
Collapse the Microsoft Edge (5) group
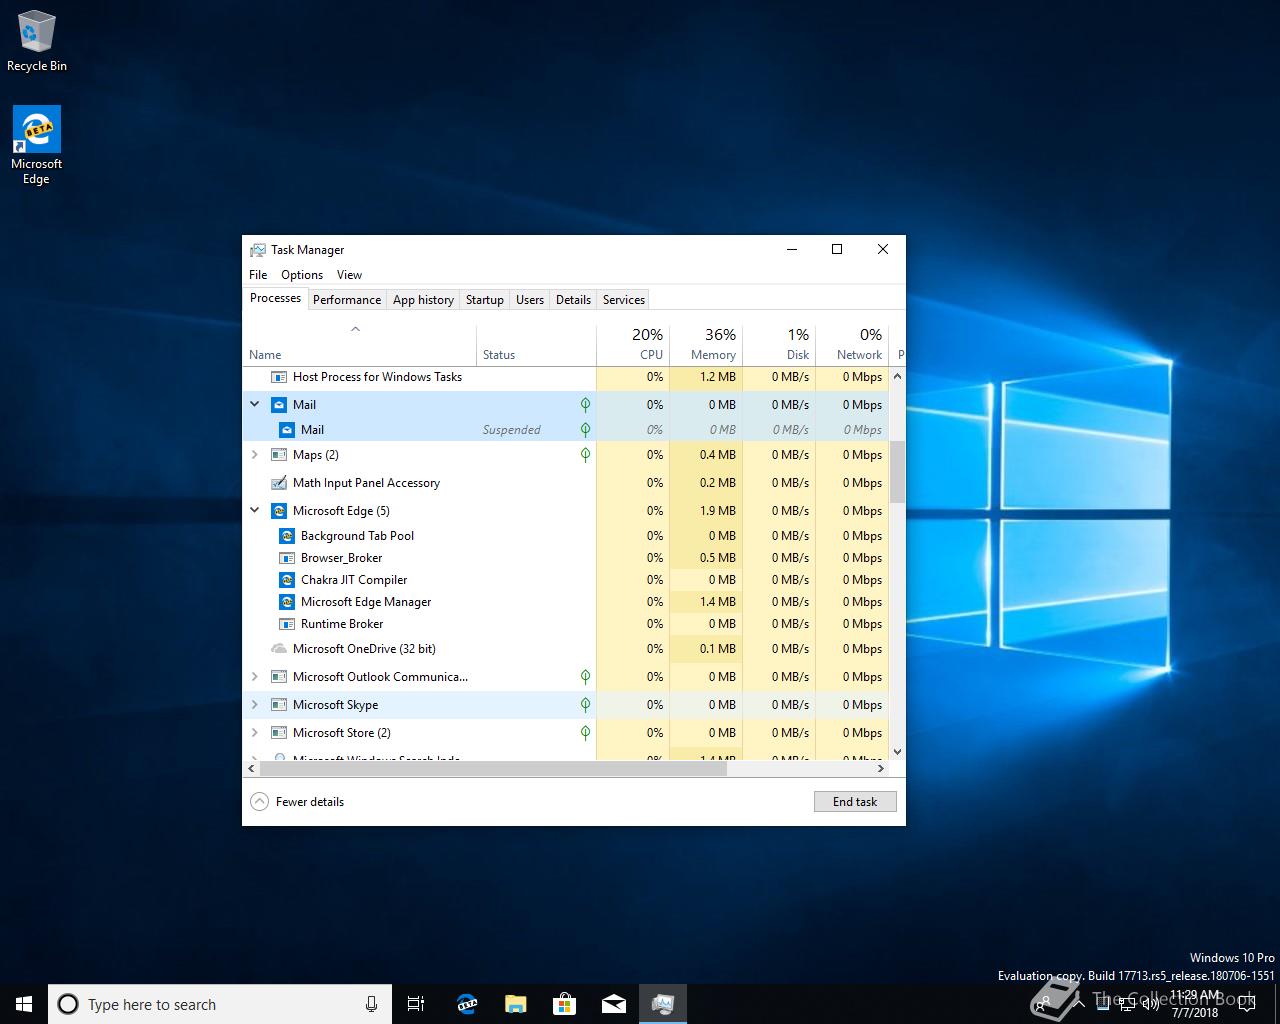point(254,511)
